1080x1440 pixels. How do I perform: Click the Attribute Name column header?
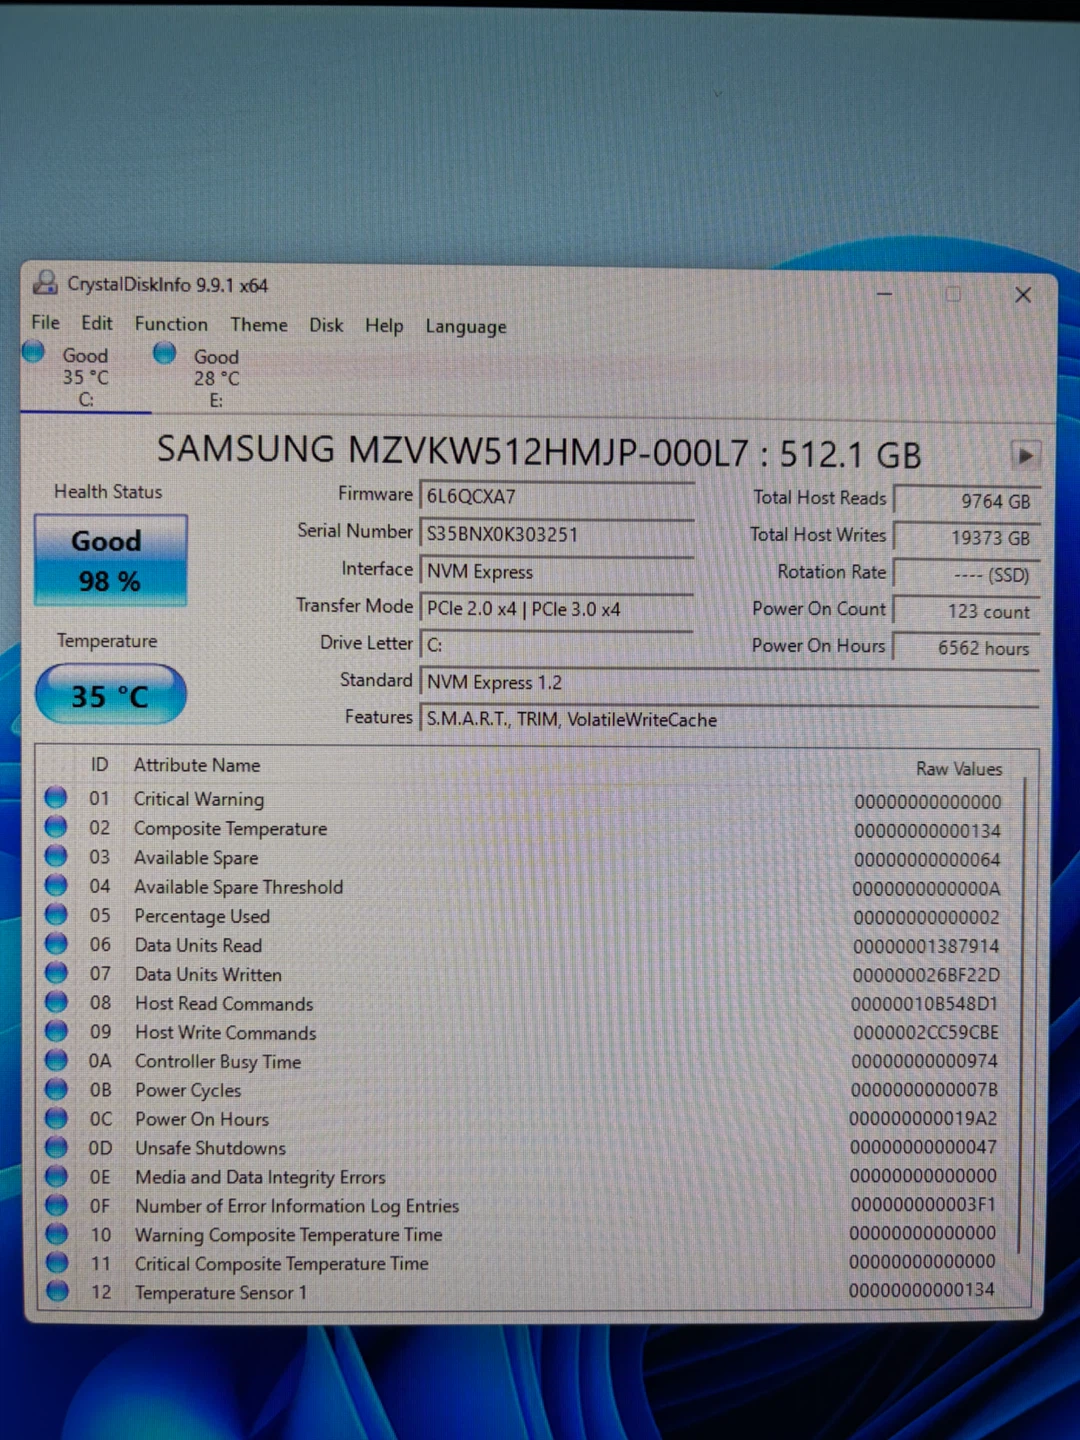197,765
